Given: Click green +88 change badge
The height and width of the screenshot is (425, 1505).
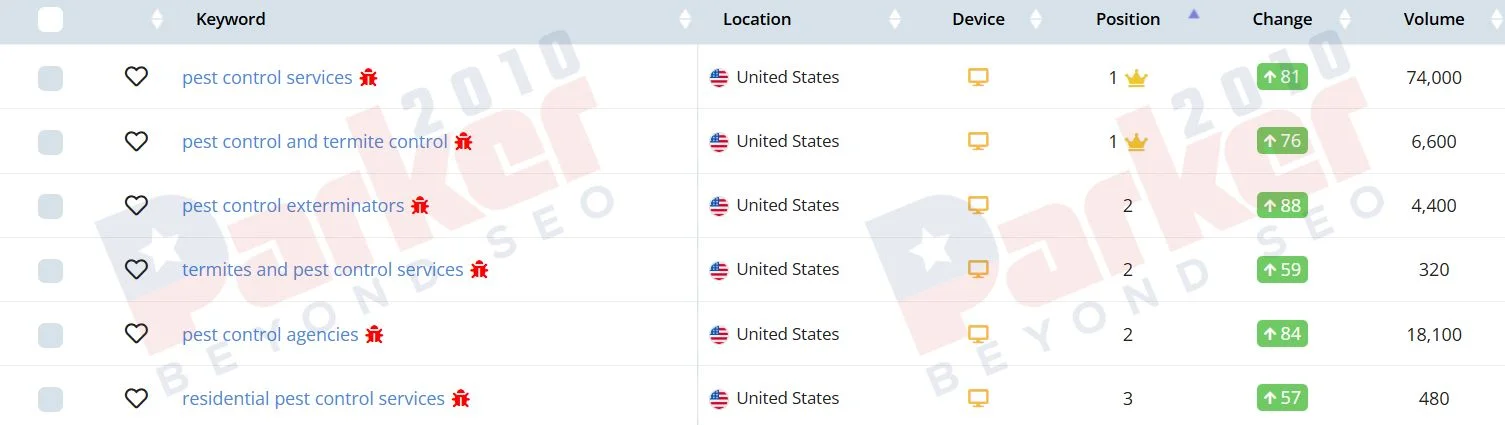Looking at the screenshot, I should point(1282,205).
